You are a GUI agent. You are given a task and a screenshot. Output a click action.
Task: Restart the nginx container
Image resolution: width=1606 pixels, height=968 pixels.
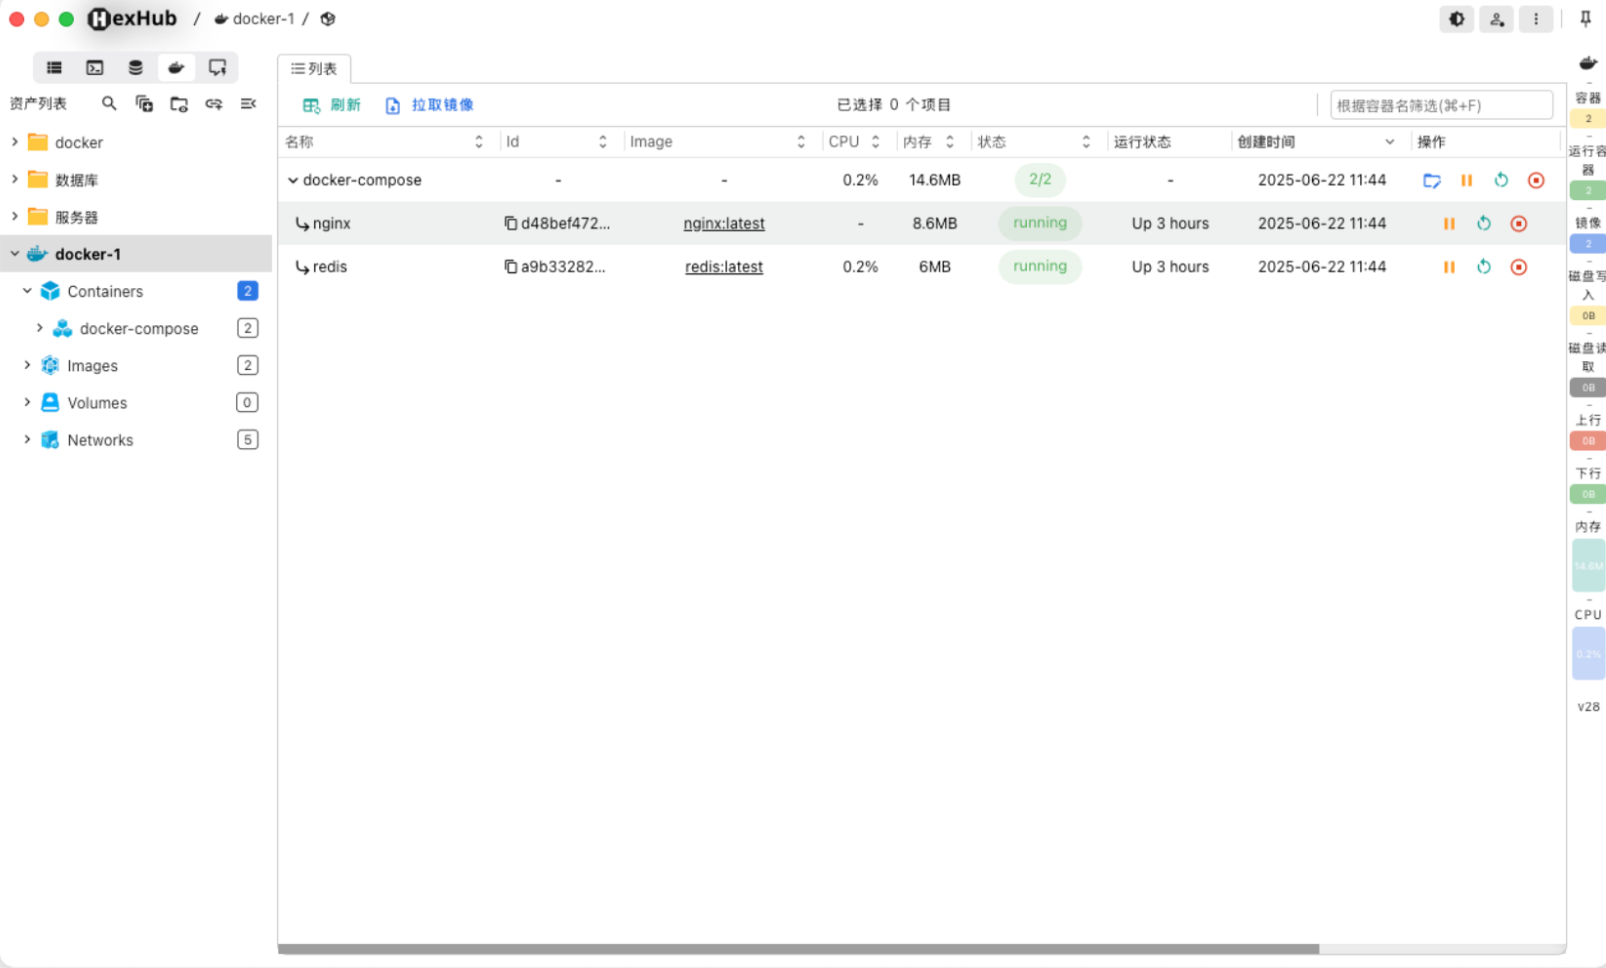(1484, 223)
